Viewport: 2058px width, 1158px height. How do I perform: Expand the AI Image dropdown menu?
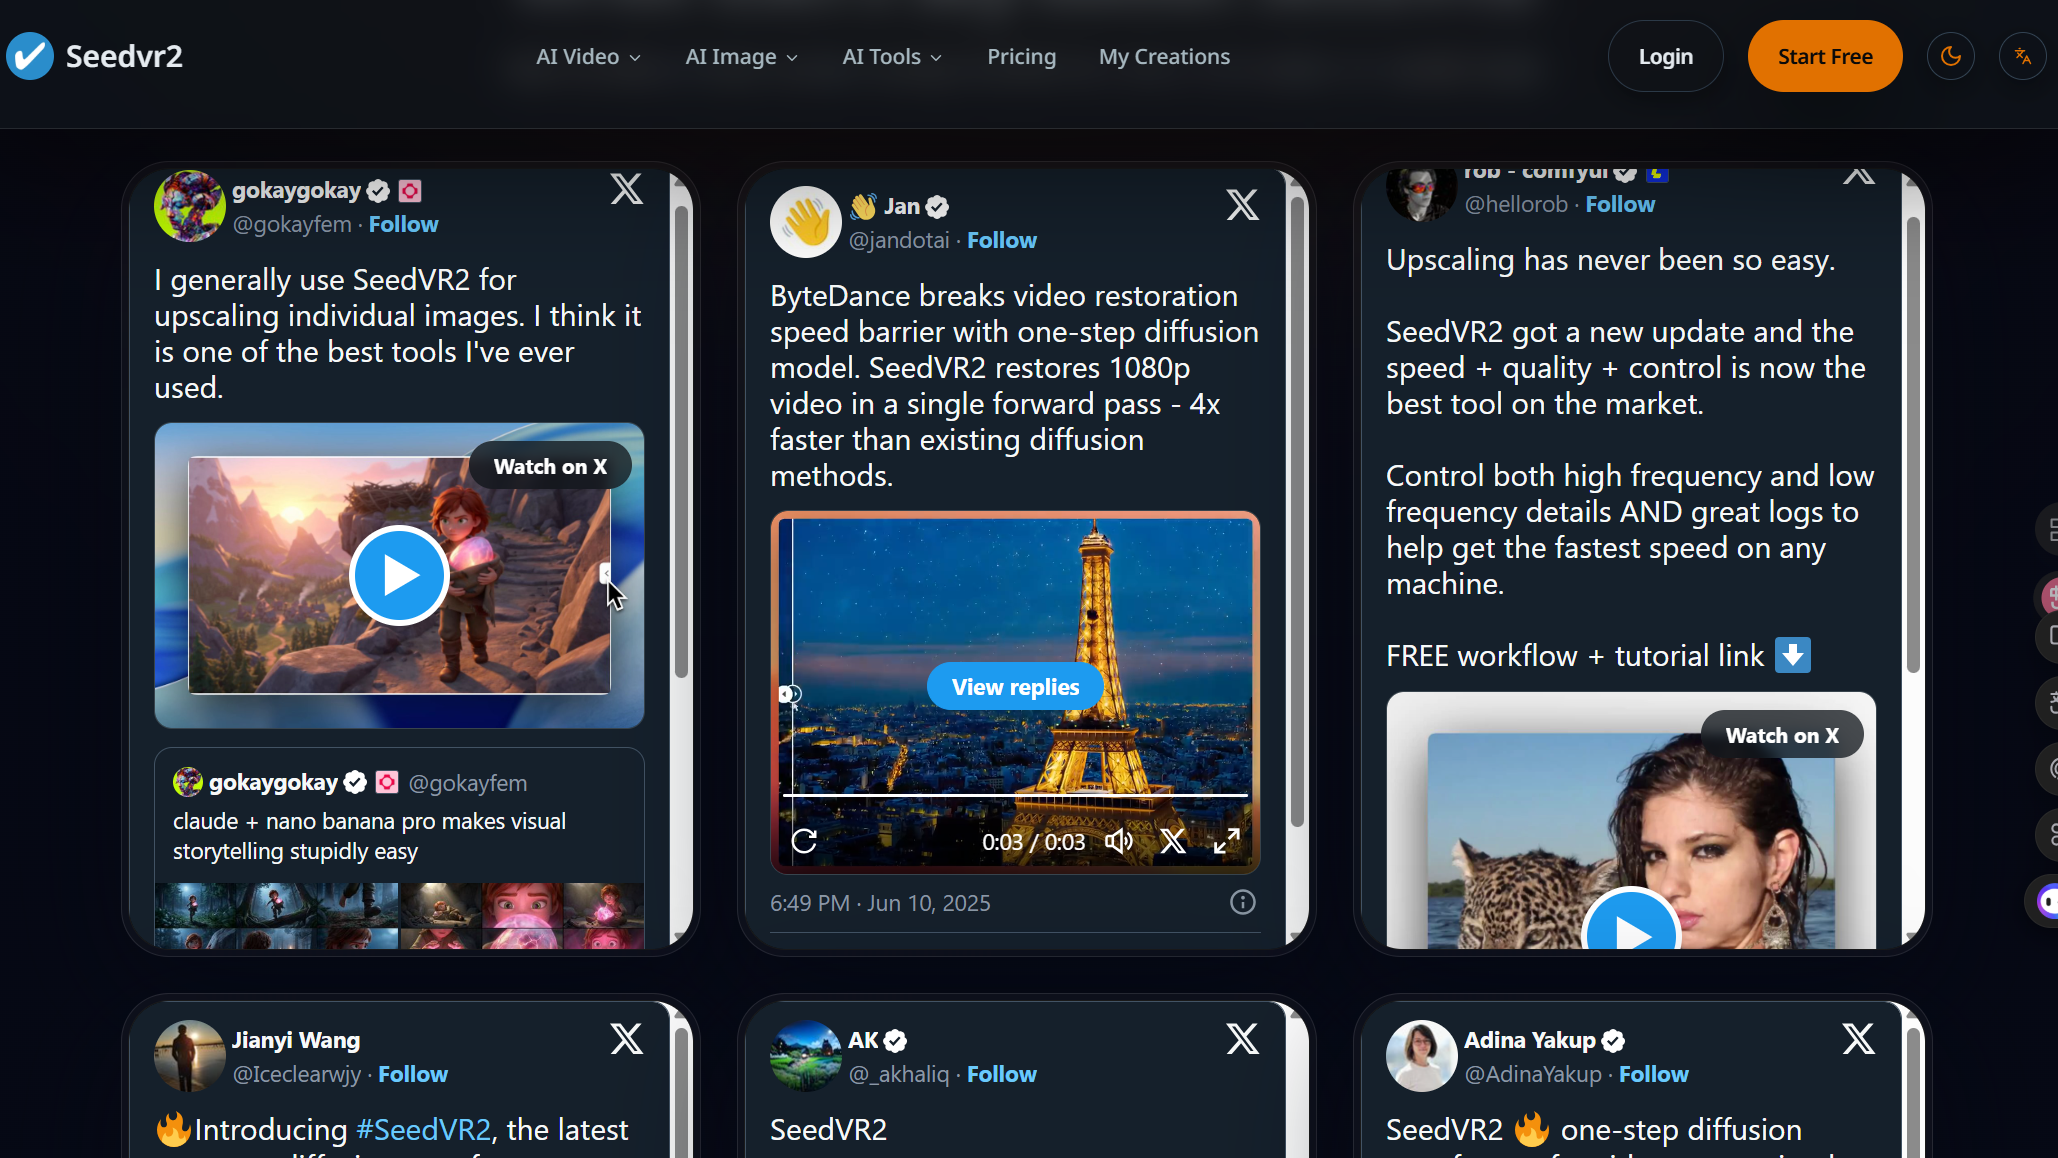point(741,57)
